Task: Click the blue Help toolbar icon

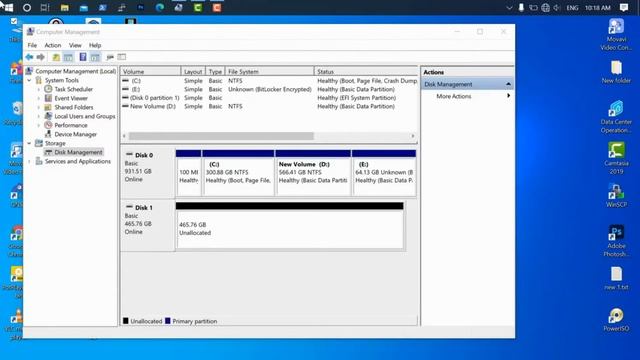Action: [83, 57]
